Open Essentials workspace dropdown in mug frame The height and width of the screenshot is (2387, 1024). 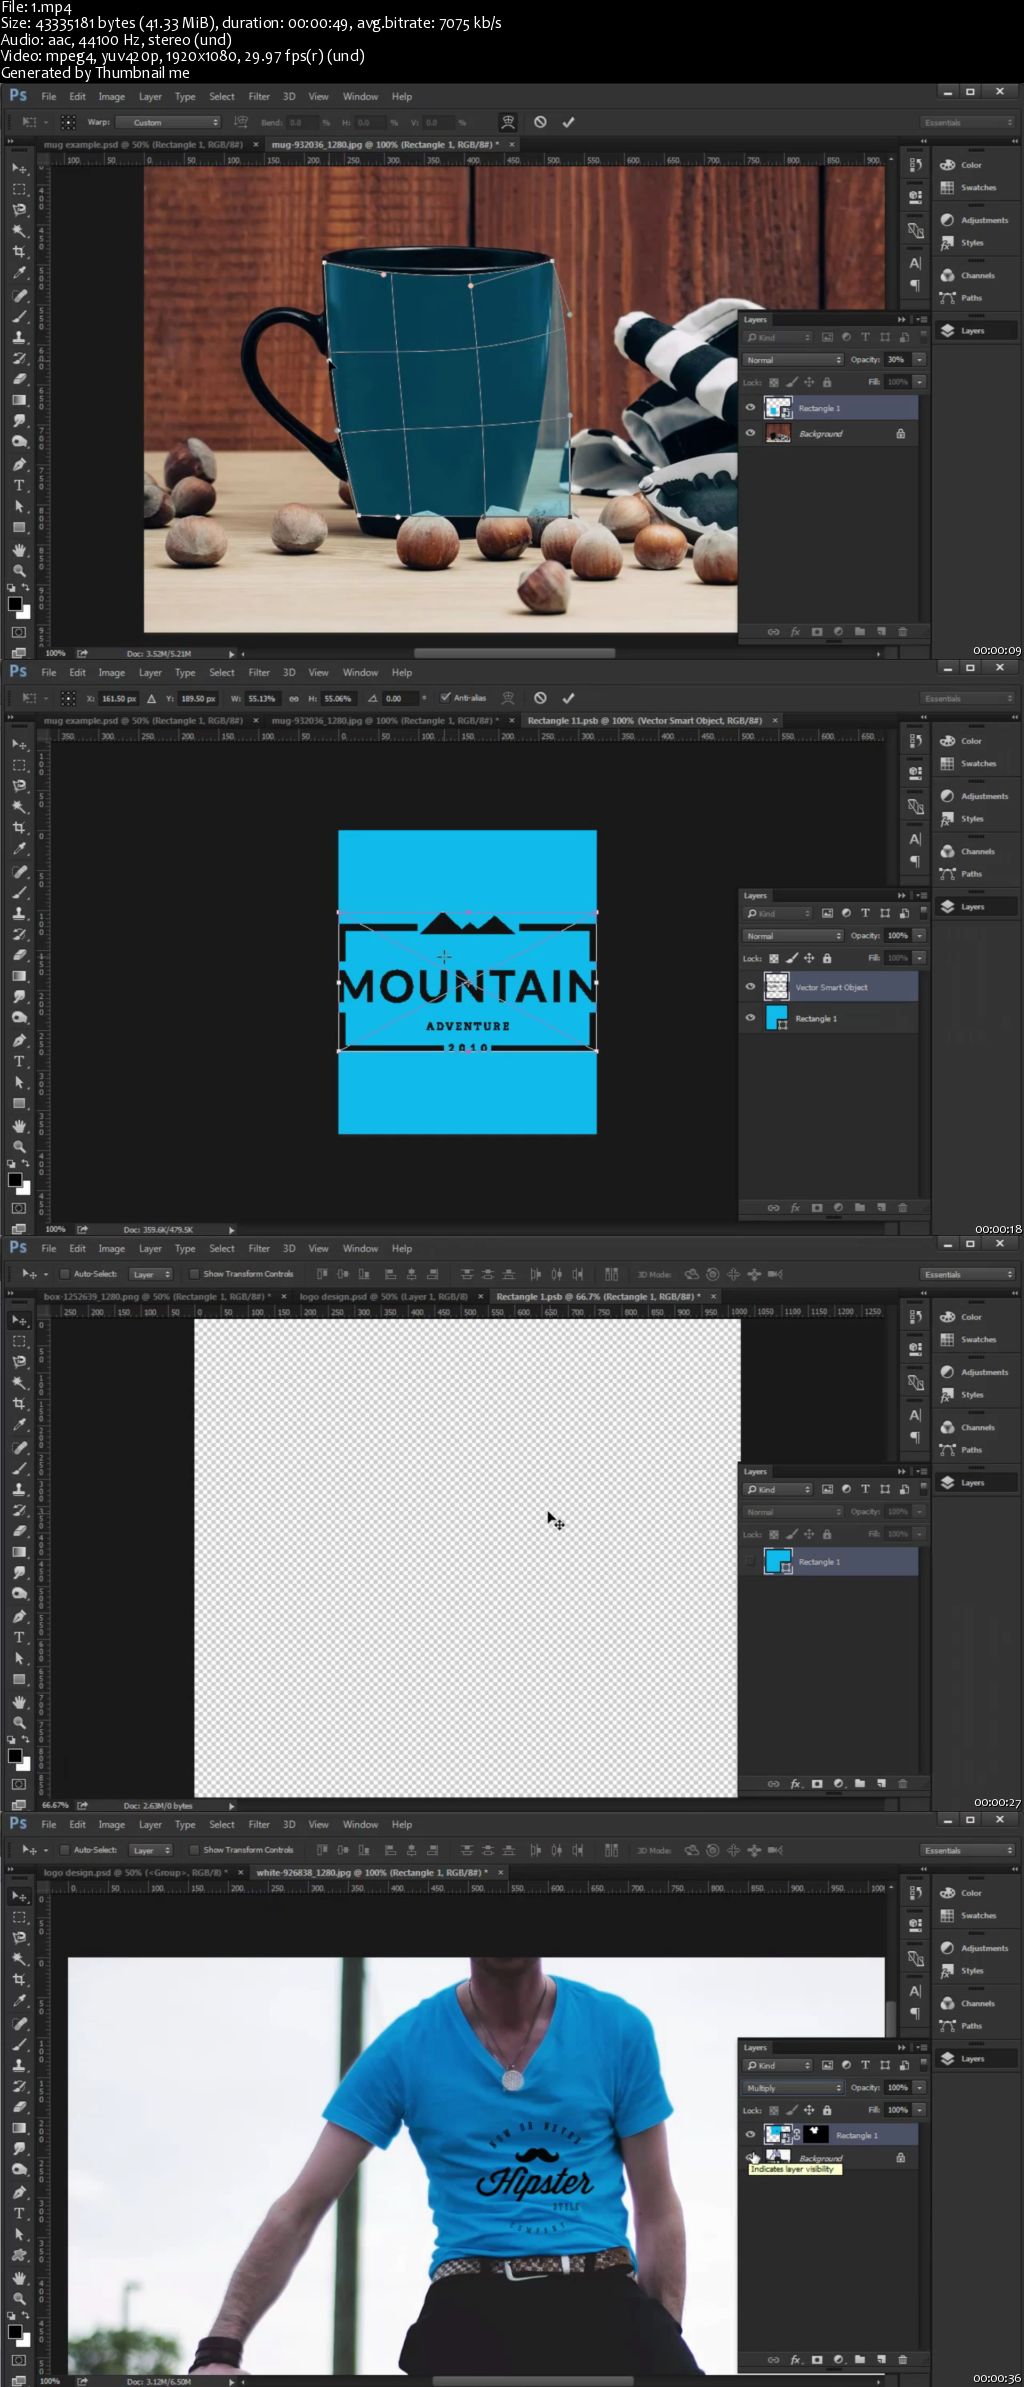(967, 122)
